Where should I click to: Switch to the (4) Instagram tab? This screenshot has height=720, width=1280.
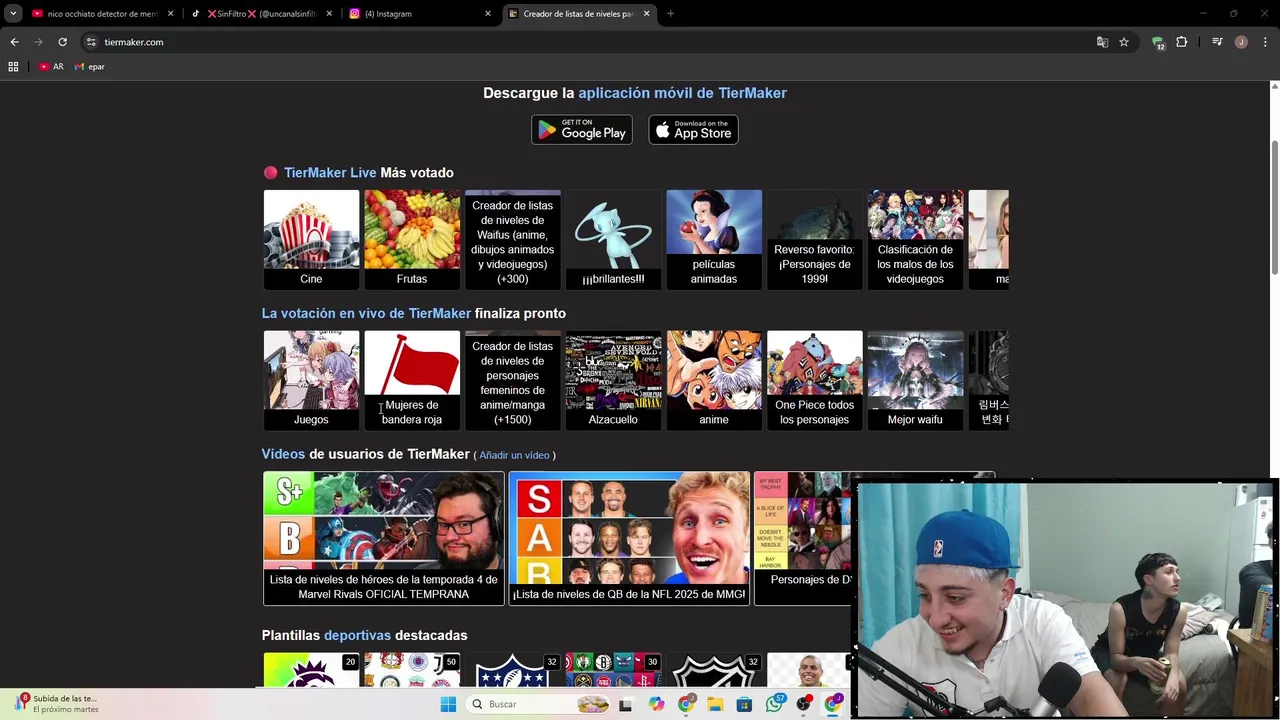[x=420, y=14]
